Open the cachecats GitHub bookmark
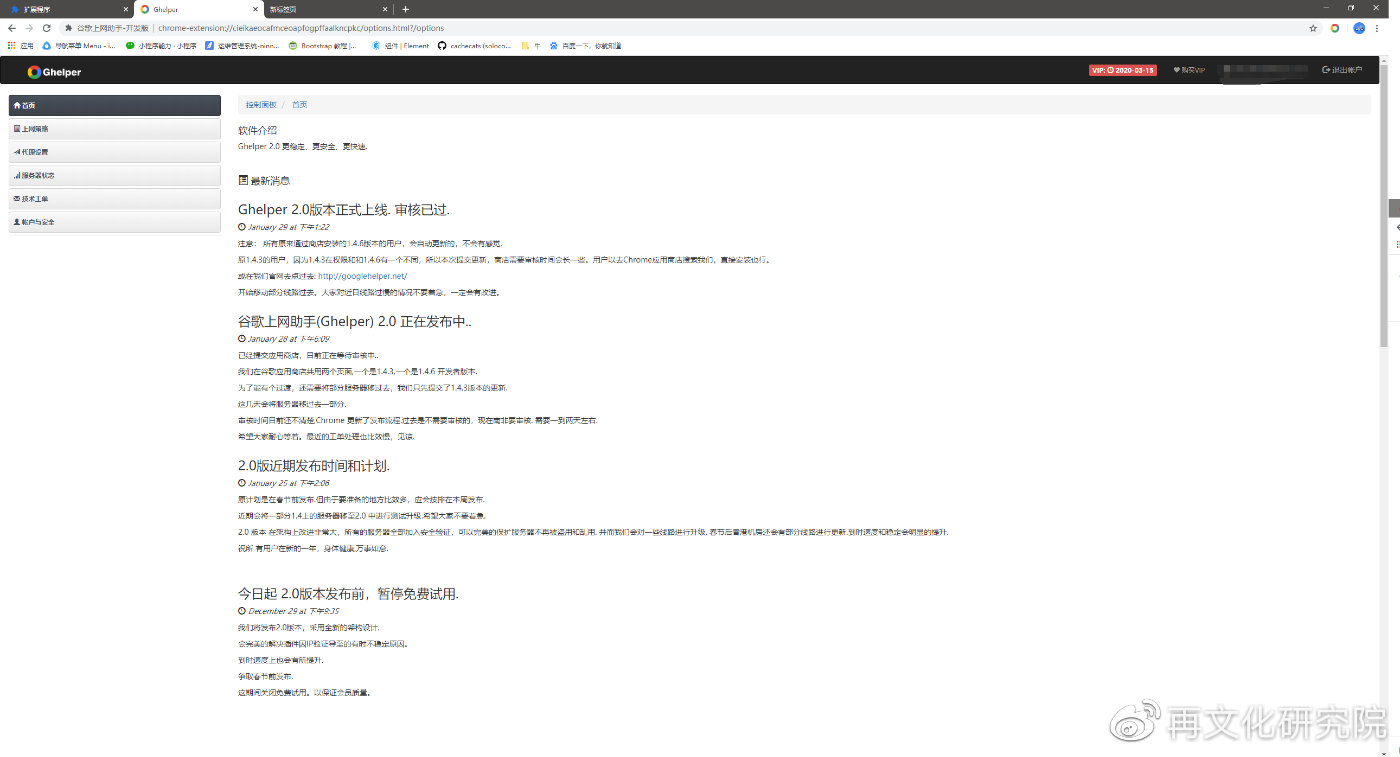This screenshot has width=1400, height=757. click(474, 45)
